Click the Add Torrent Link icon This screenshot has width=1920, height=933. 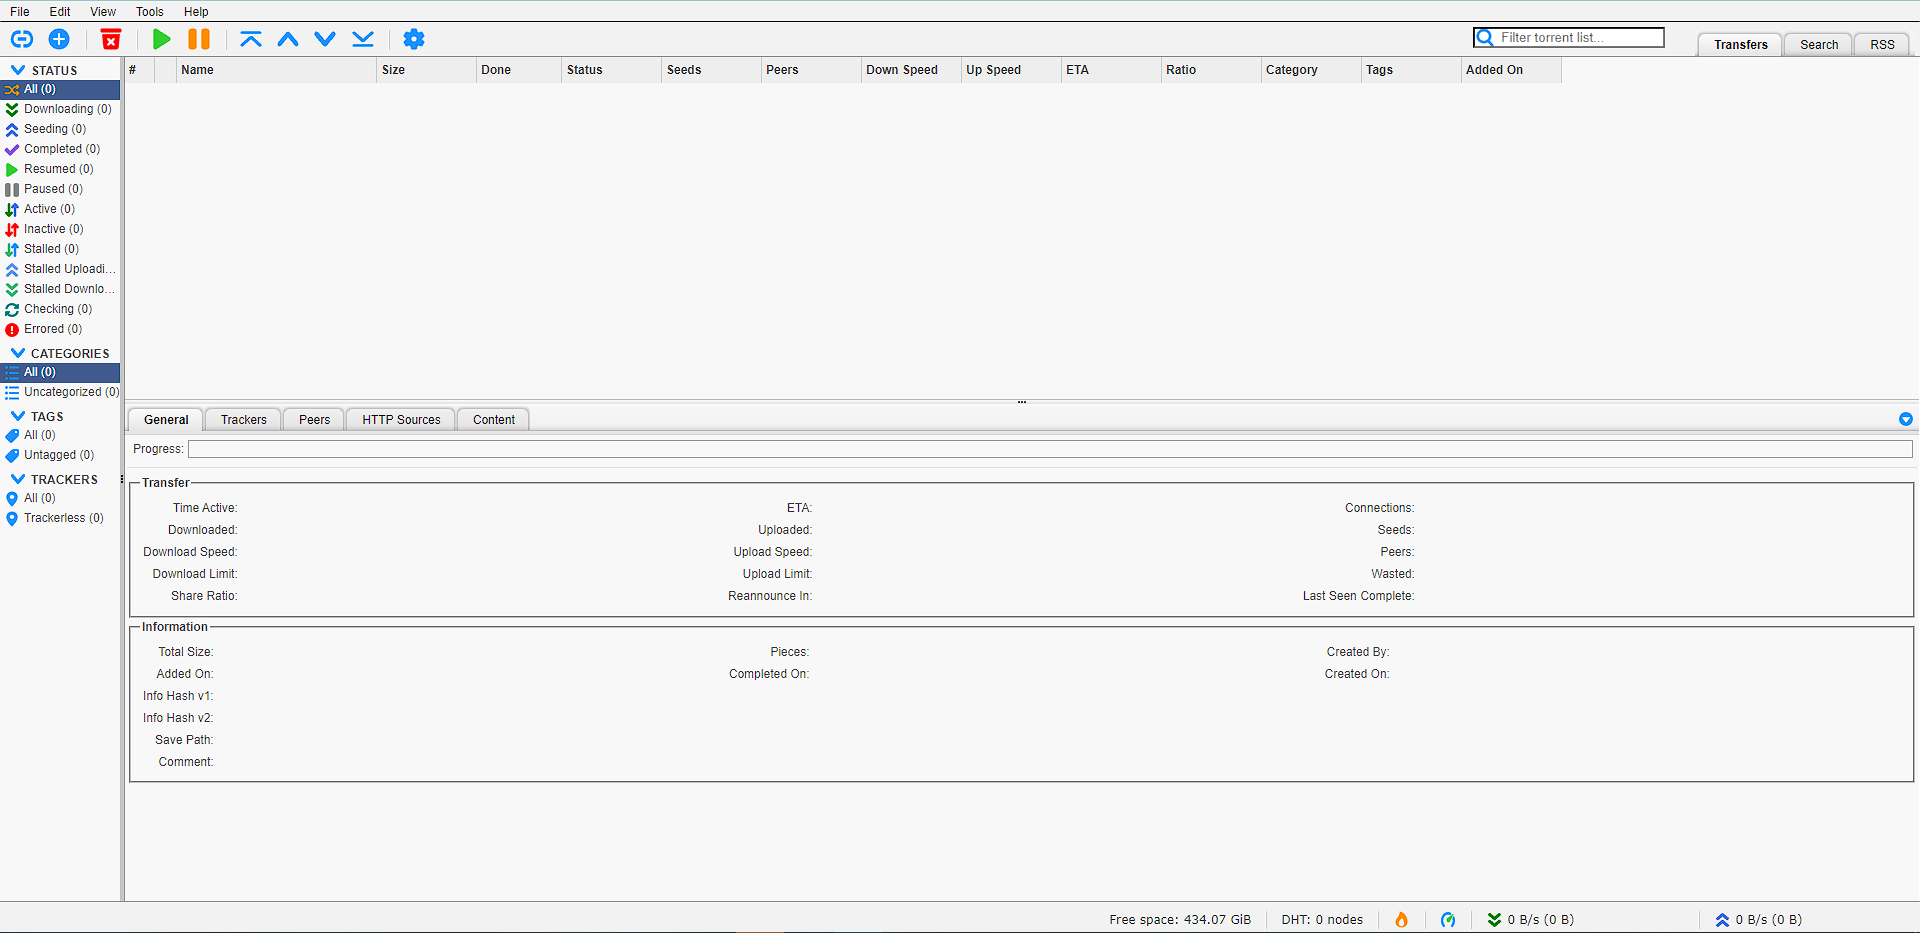point(22,39)
